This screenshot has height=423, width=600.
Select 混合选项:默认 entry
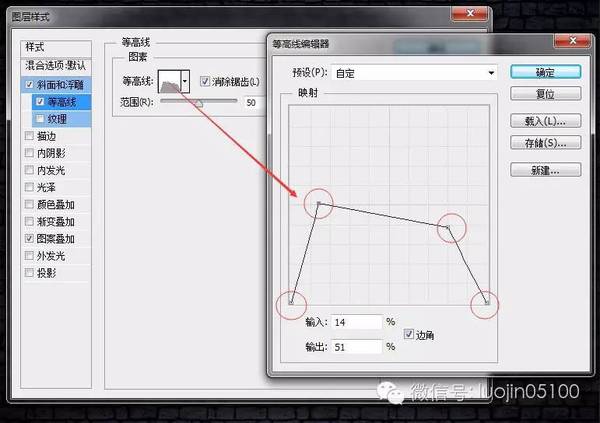pyautogui.click(x=56, y=66)
